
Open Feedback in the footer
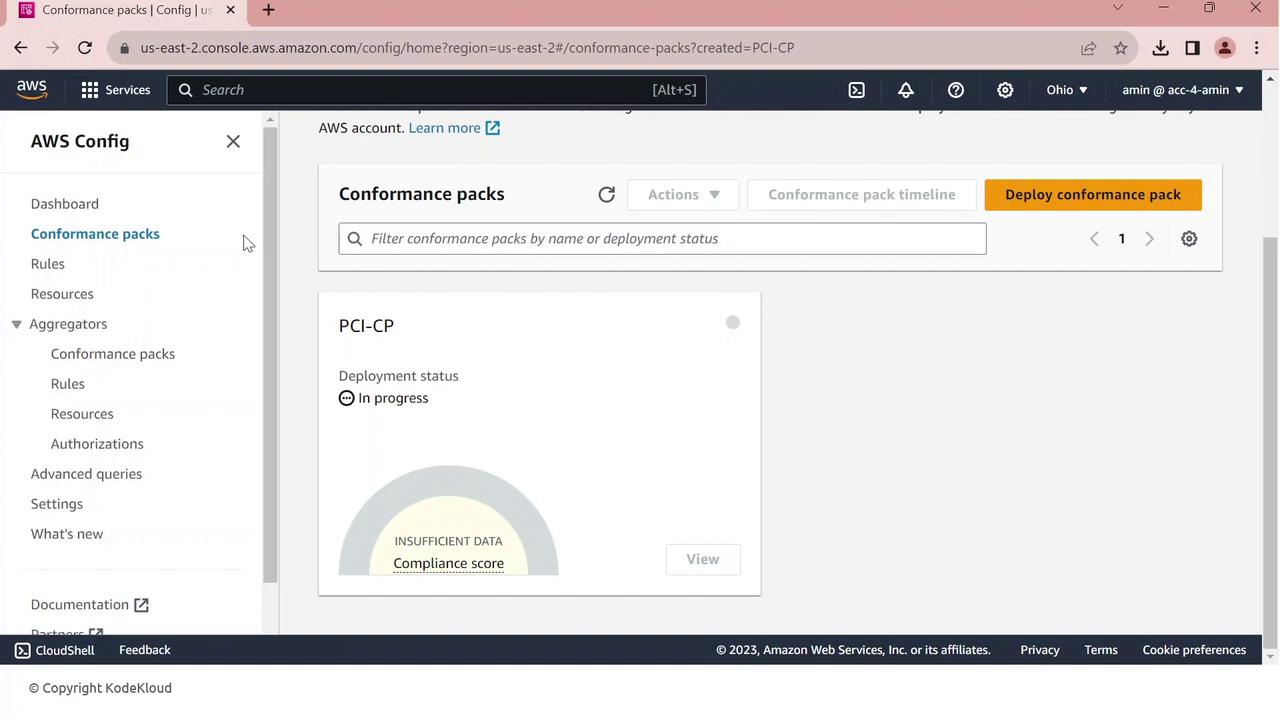point(145,650)
